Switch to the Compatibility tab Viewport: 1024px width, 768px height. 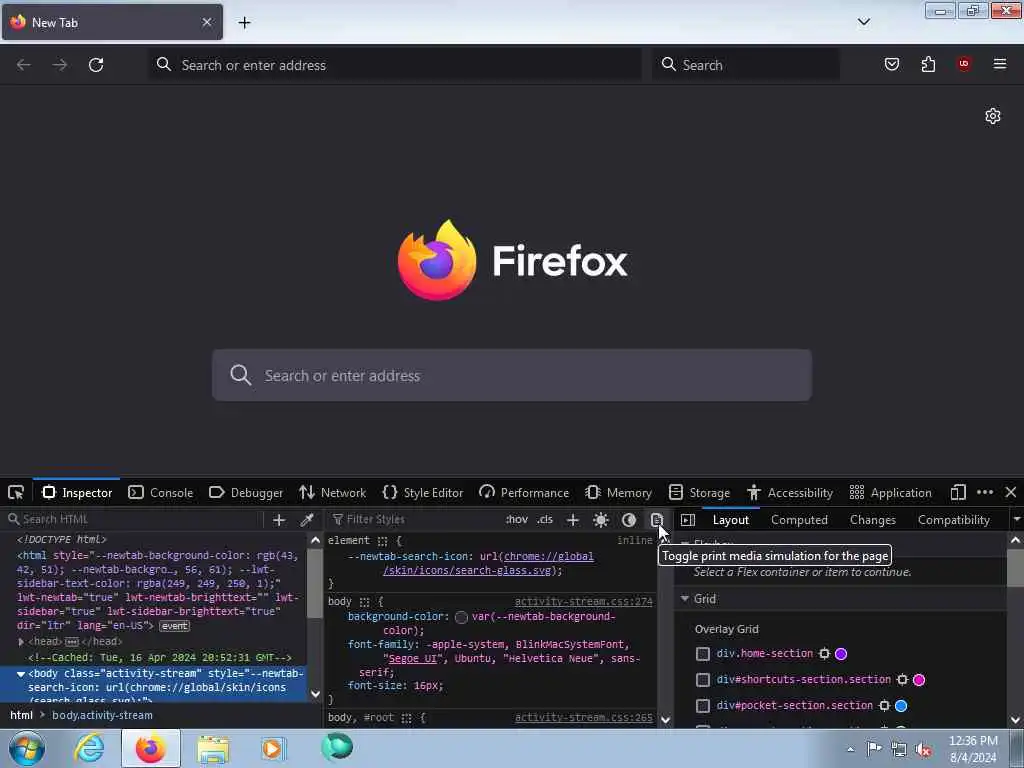point(953,520)
